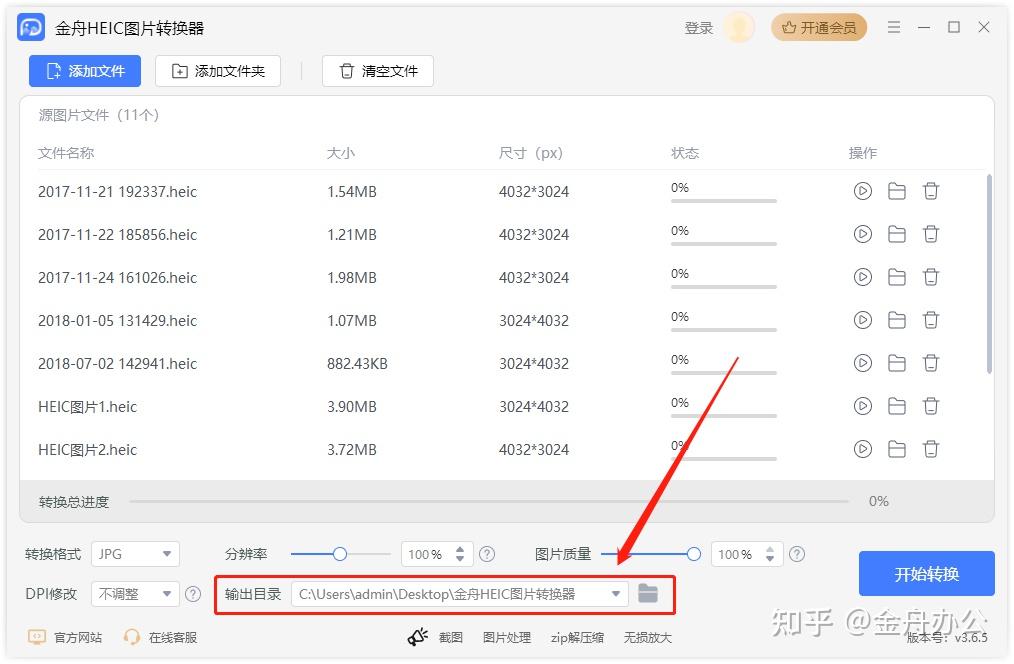The width and height of the screenshot is (1014, 664).
Task: Convert HEIC图片2.heic with play icon
Action: coord(863,449)
